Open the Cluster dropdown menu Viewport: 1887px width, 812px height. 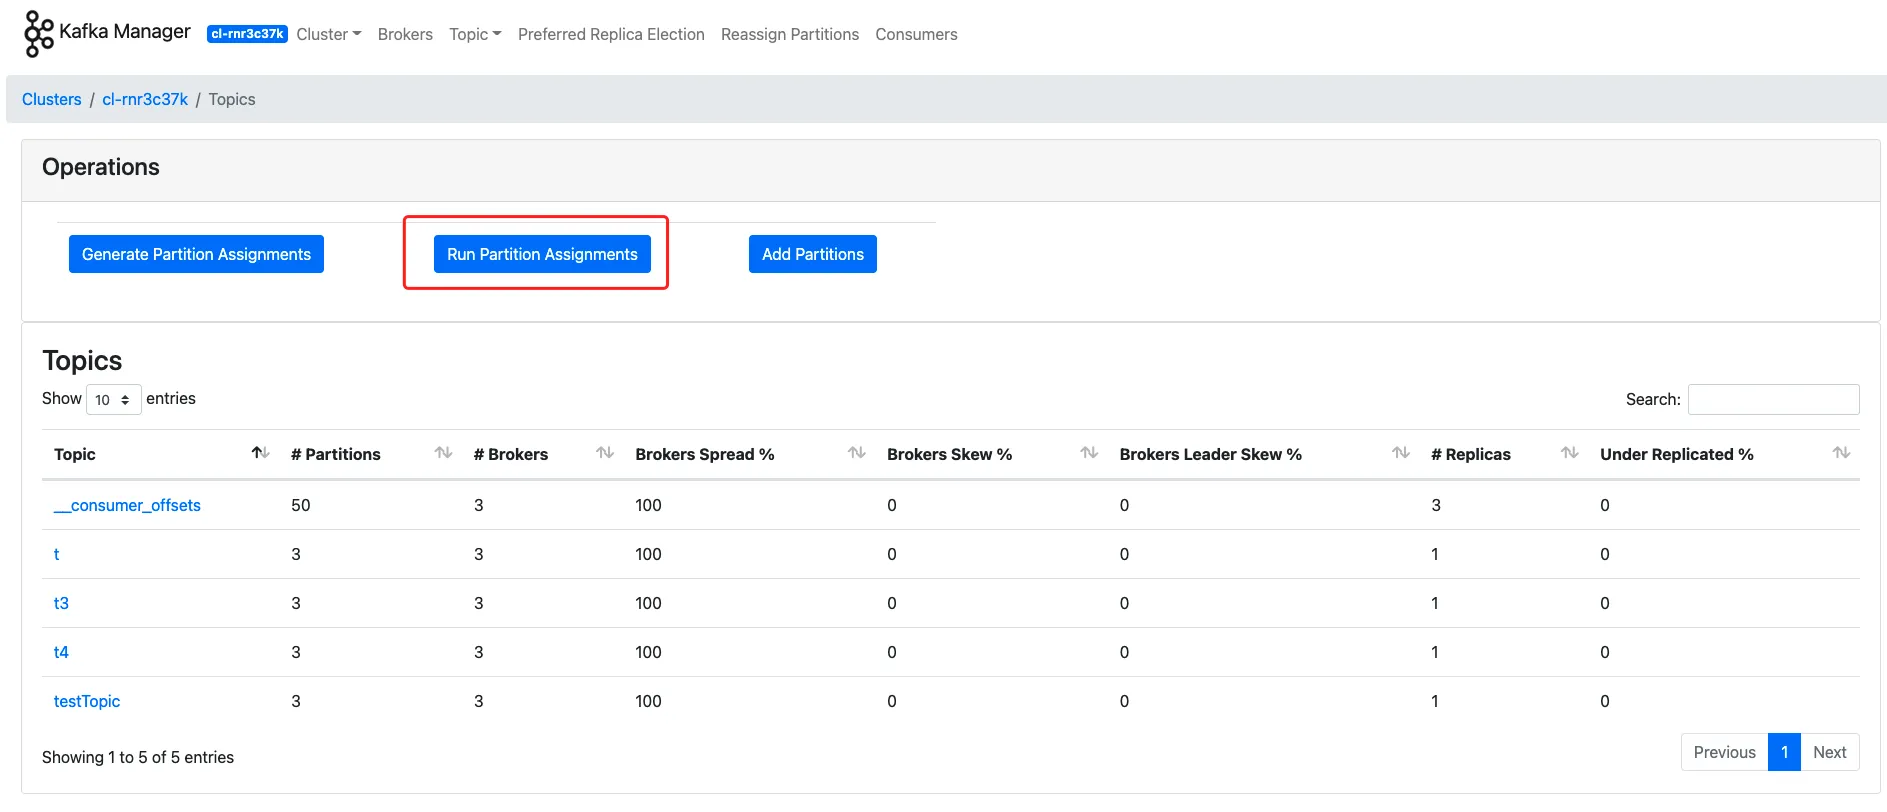328,34
